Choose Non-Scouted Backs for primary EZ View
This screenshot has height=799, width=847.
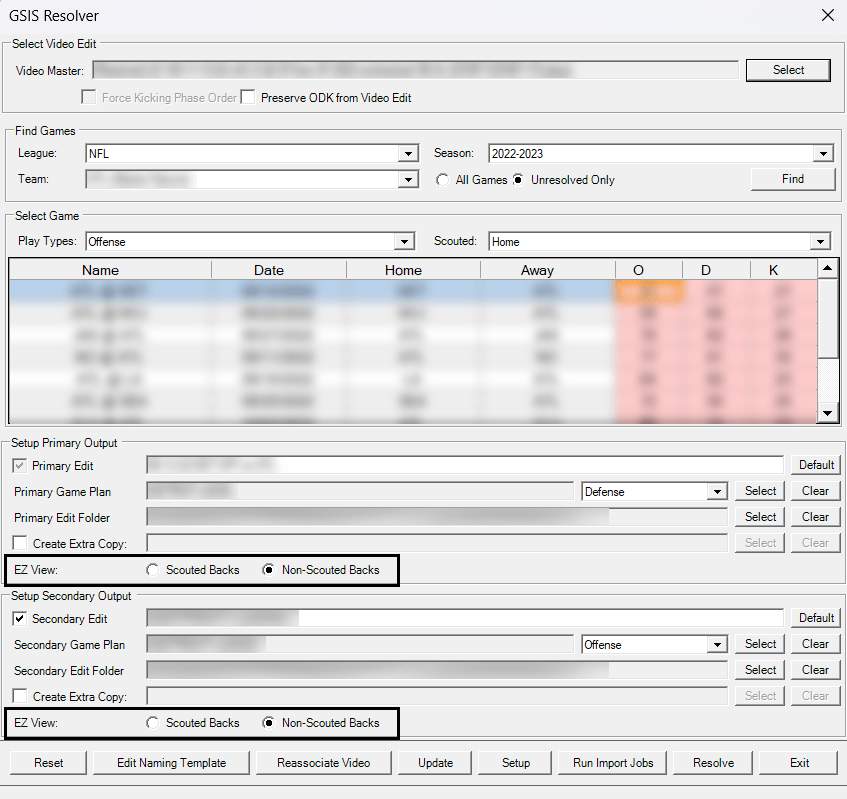click(268, 570)
